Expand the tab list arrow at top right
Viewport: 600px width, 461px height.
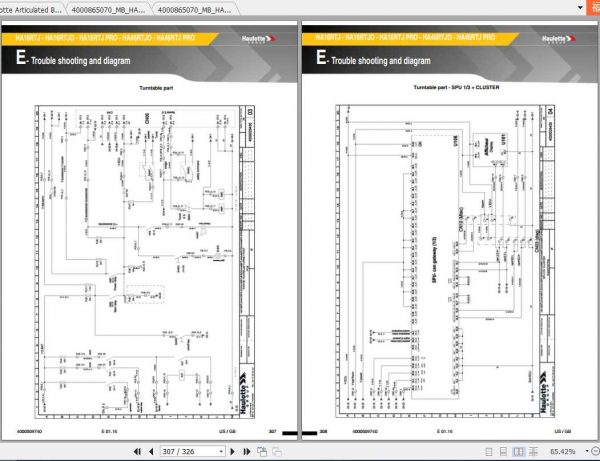(x=580, y=7)
